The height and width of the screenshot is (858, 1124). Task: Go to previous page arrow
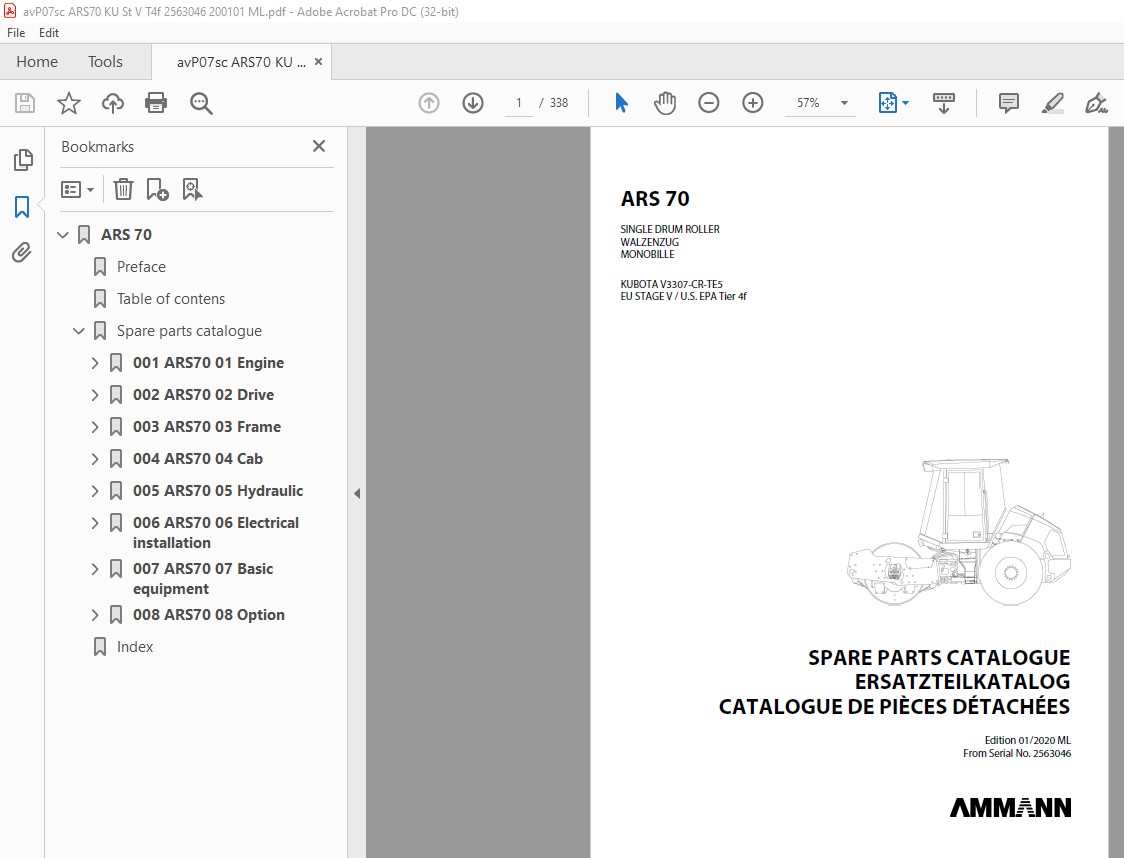429,103
